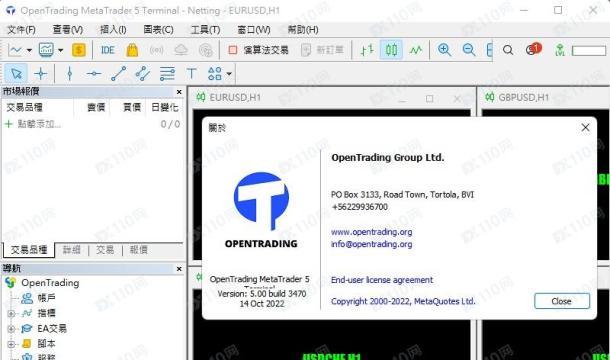Open the chart templates dropdown arrow
Viewport: 610px width, 360px height.
pos(60,50)
